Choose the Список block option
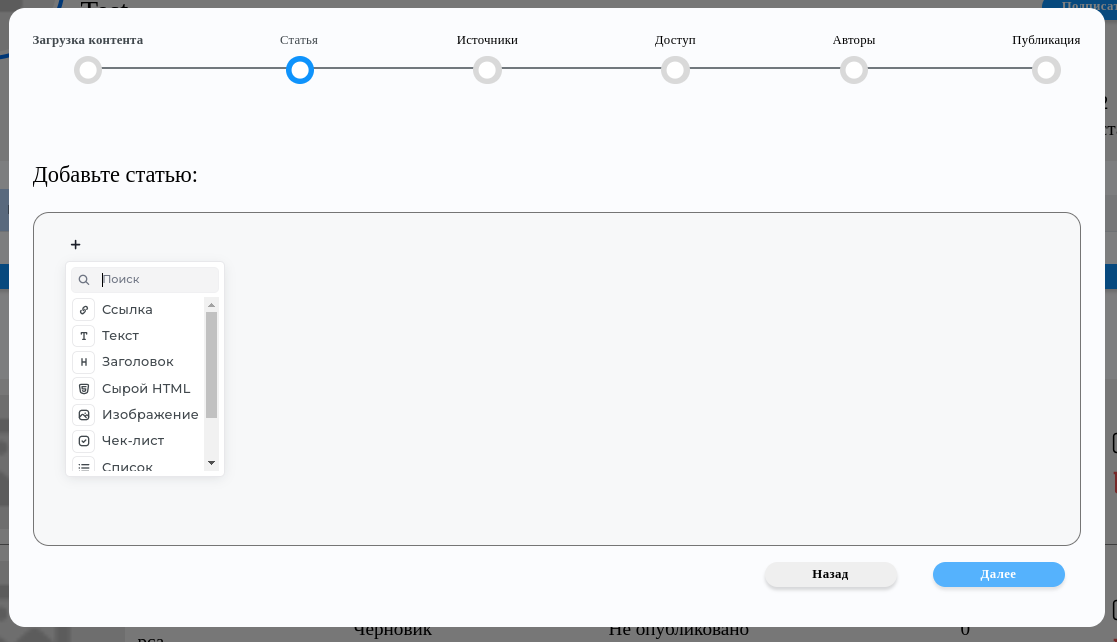1117x642 pixels. click(137, 465)
